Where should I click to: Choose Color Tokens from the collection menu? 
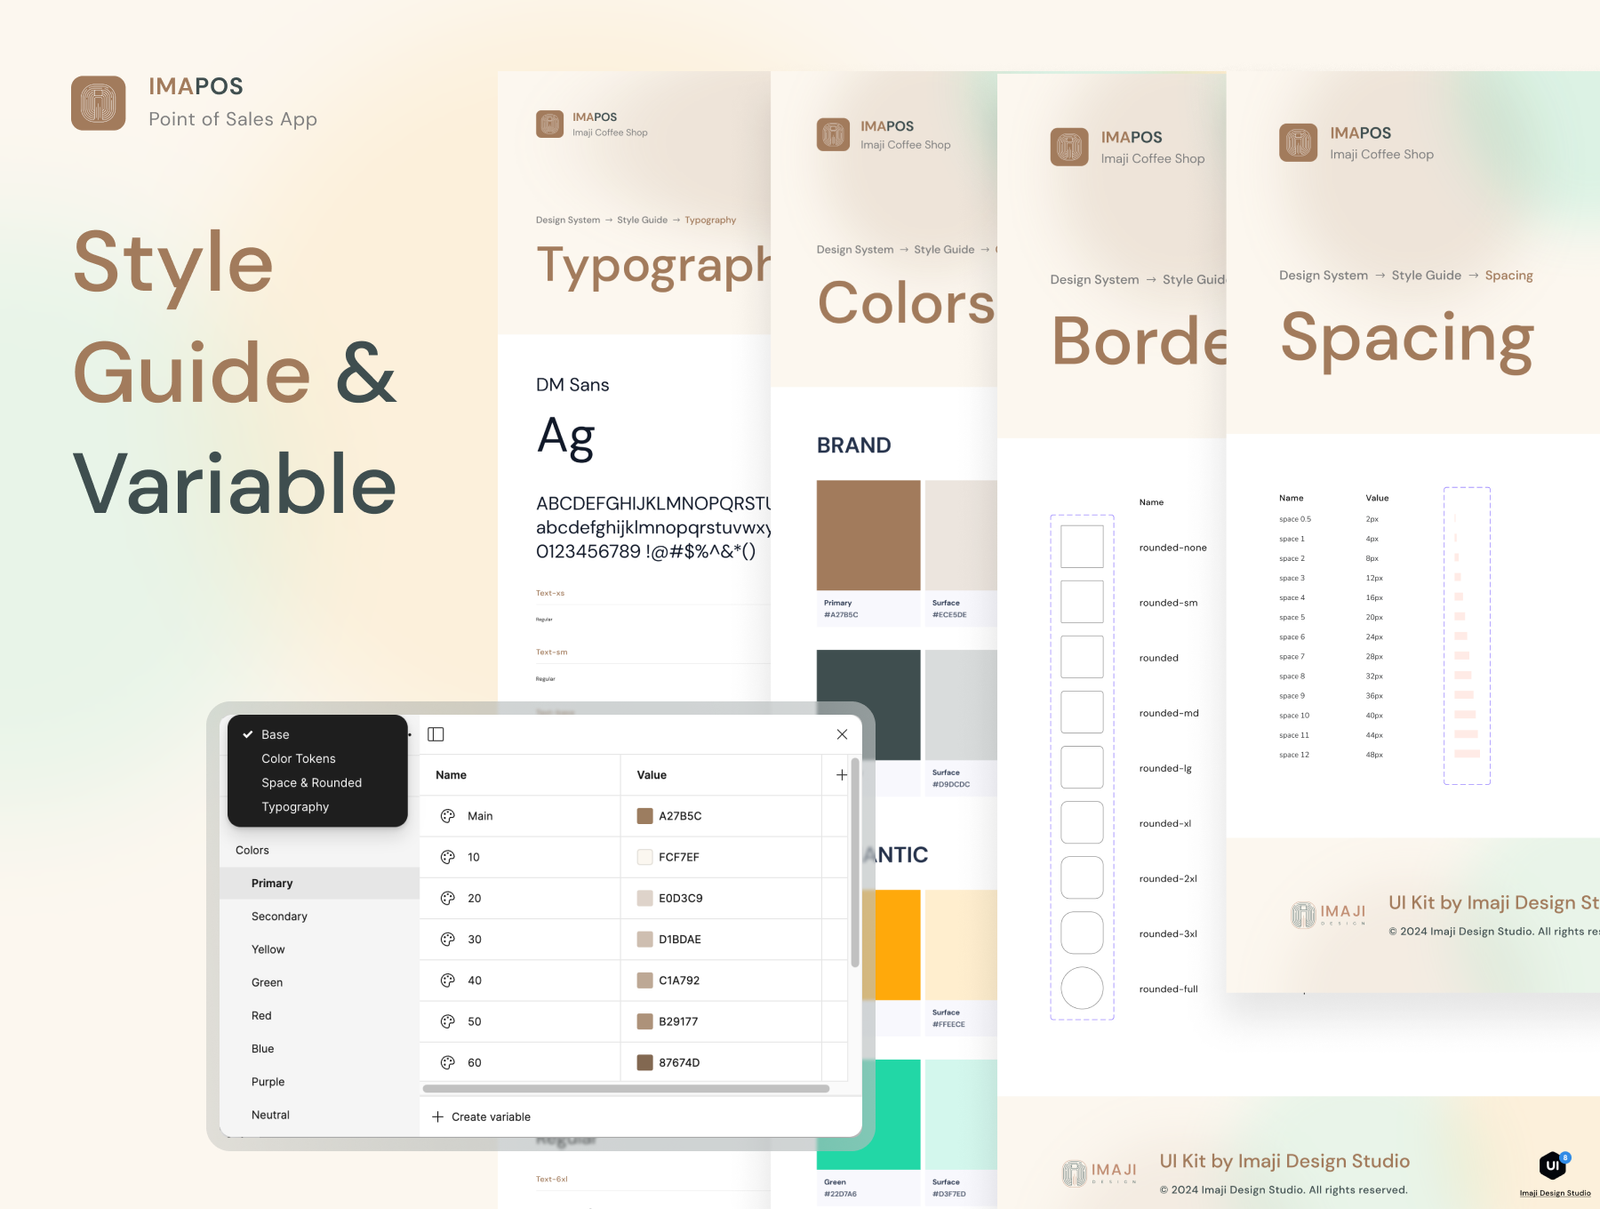[298, 759]
